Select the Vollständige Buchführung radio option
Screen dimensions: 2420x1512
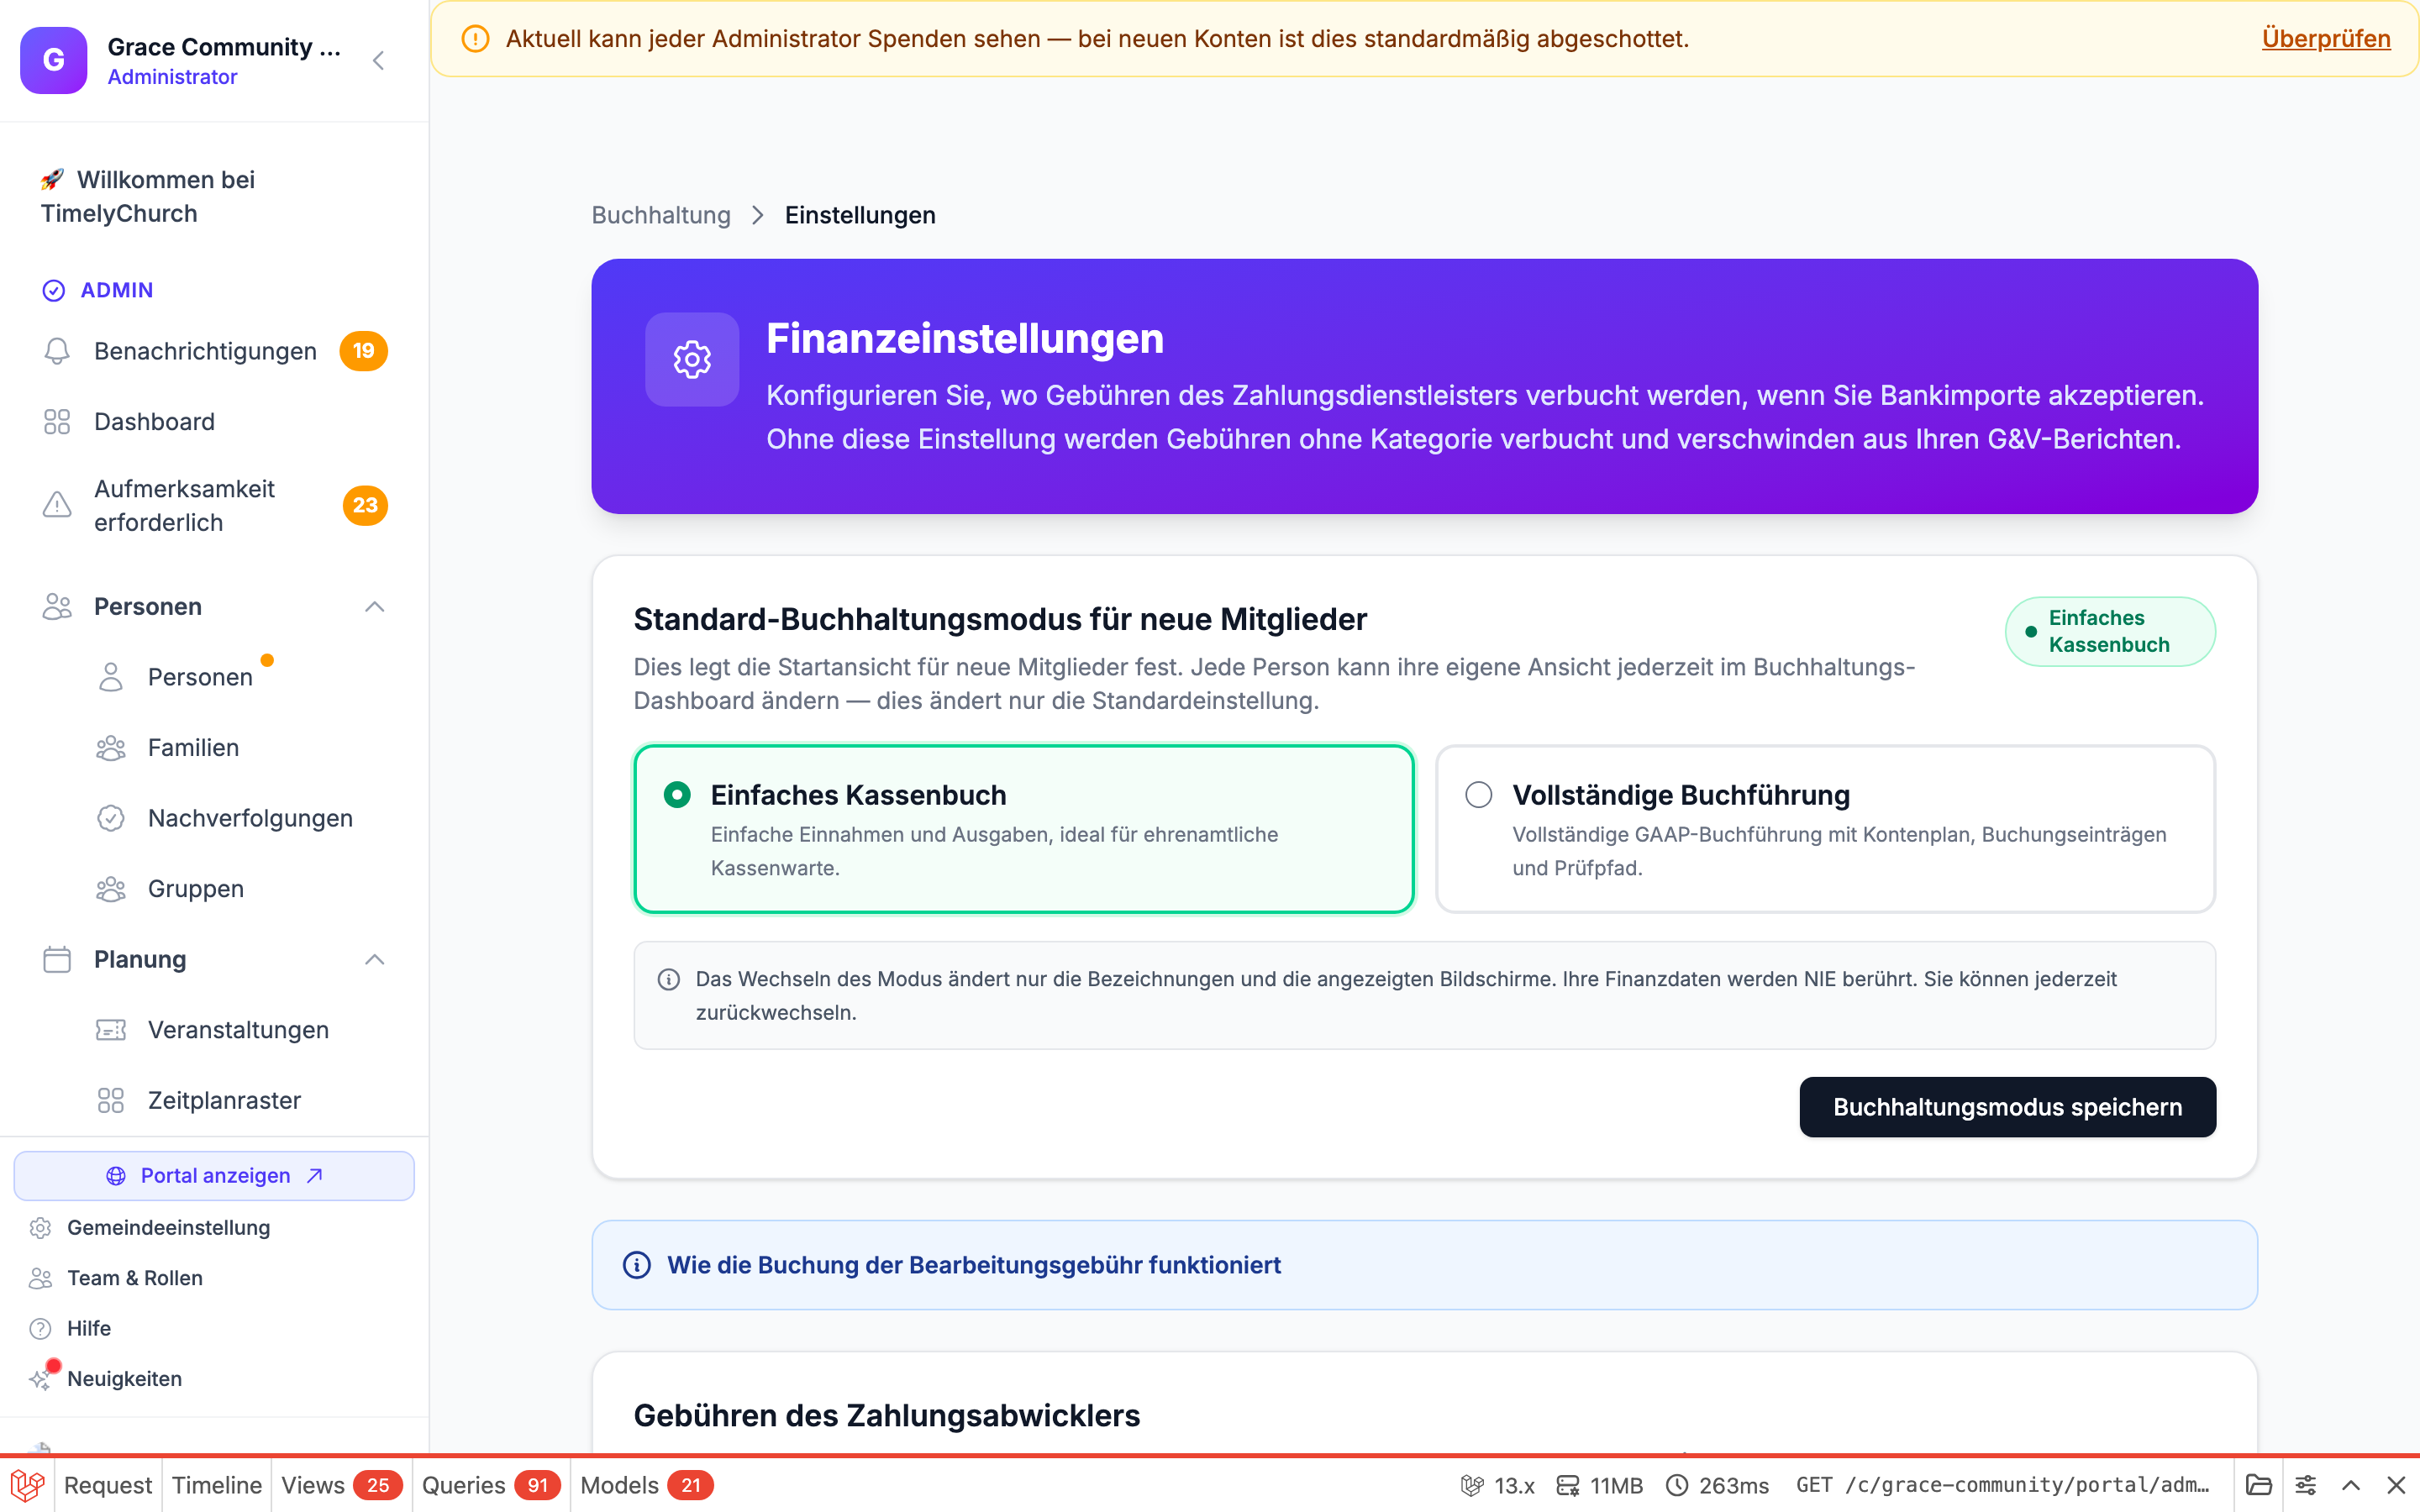click(x=1479, y=795)
